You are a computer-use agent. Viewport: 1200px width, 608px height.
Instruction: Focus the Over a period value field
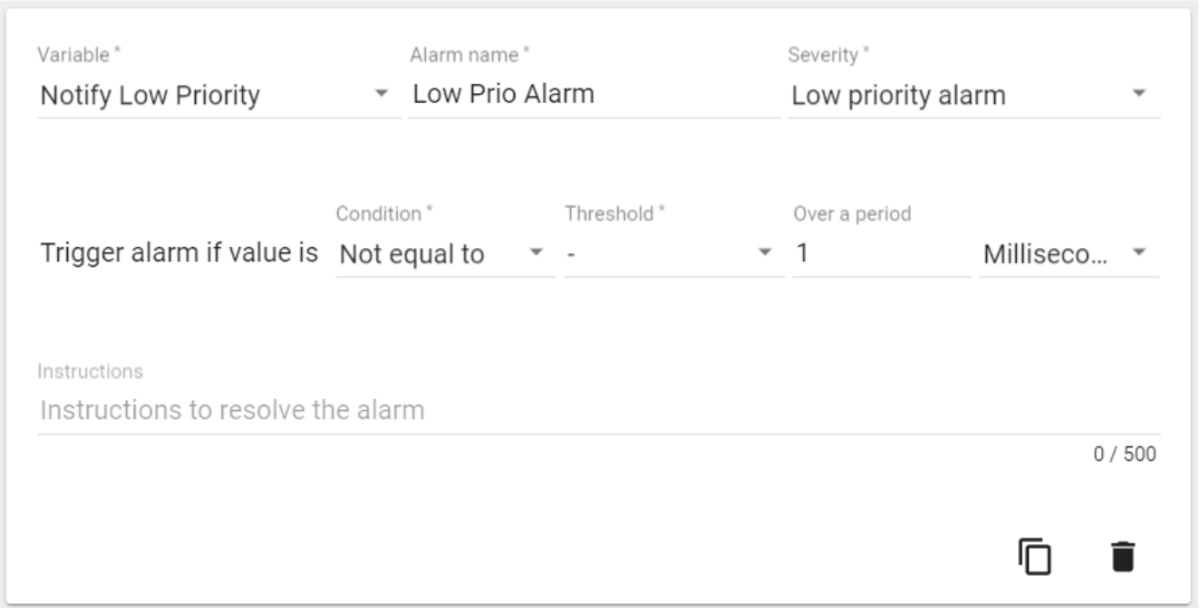pos(880,254)
